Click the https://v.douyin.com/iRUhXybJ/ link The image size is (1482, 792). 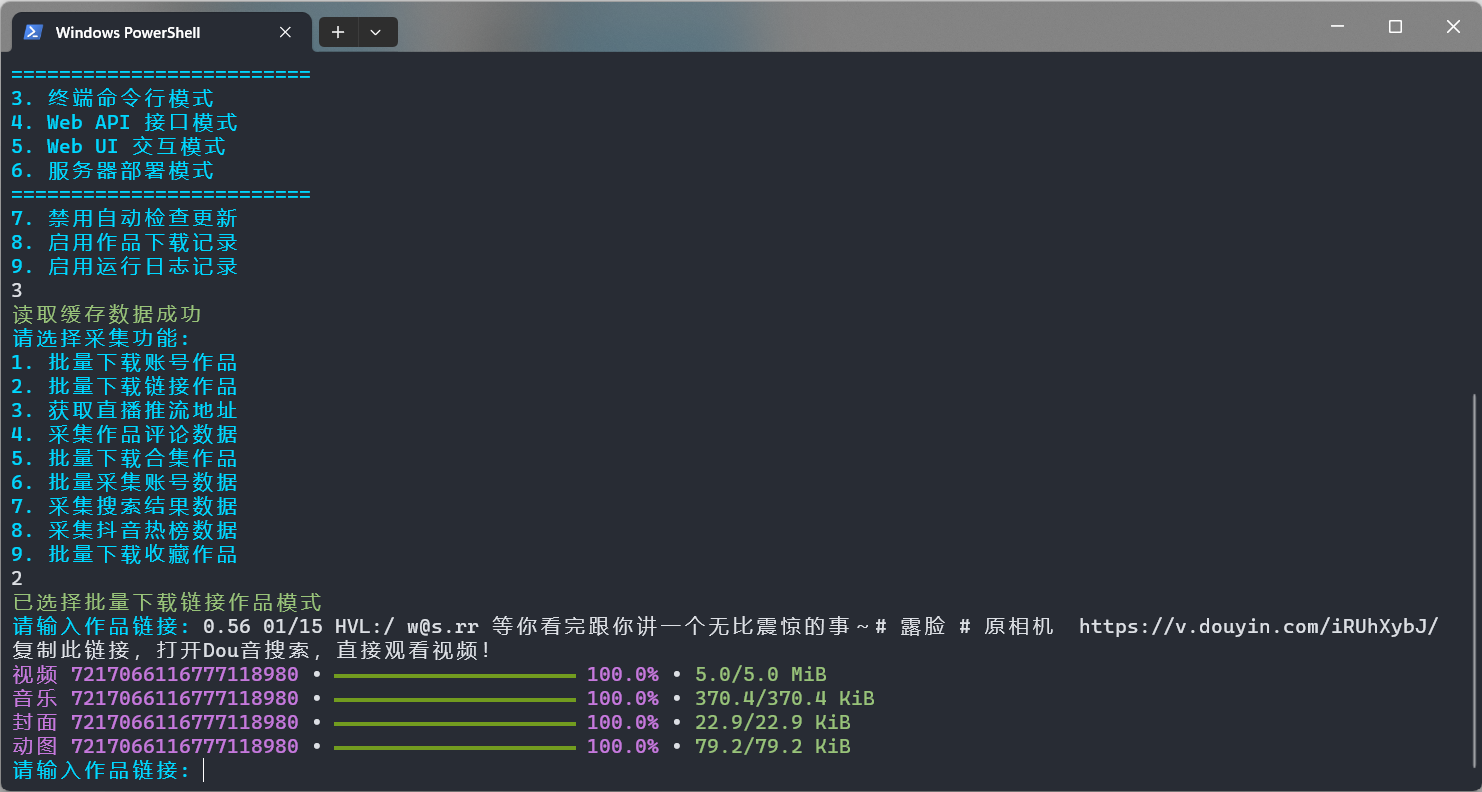point(1259,627)
